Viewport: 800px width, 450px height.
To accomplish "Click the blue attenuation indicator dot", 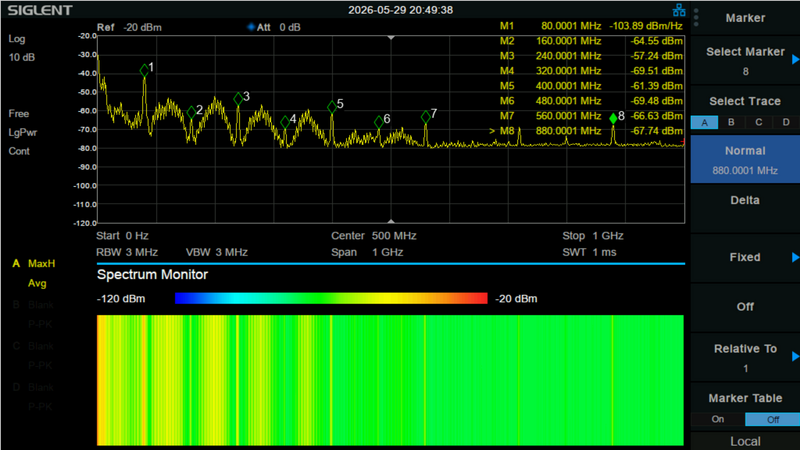I will tap(251, 27).
